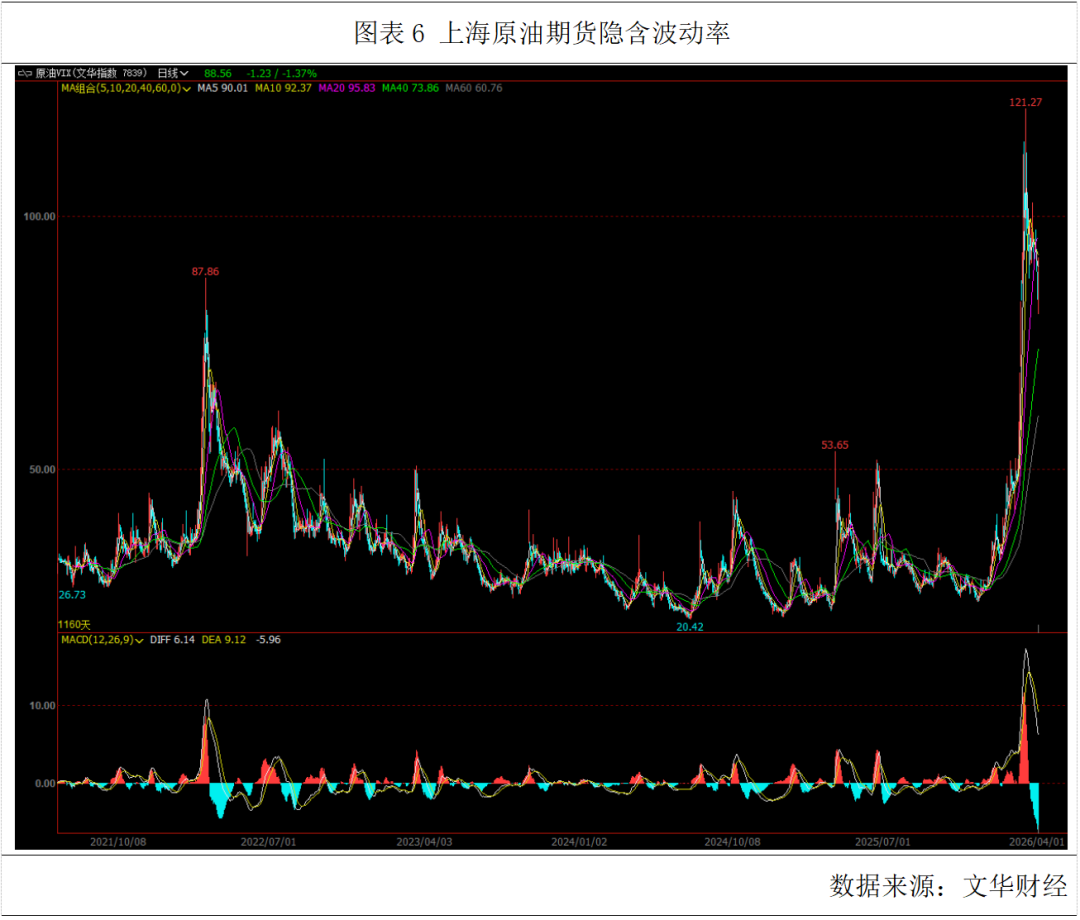The height and width of the screenshot is (920, 1080).
Task: Click the 2022/07/01 date axis label
Action: 268,842
